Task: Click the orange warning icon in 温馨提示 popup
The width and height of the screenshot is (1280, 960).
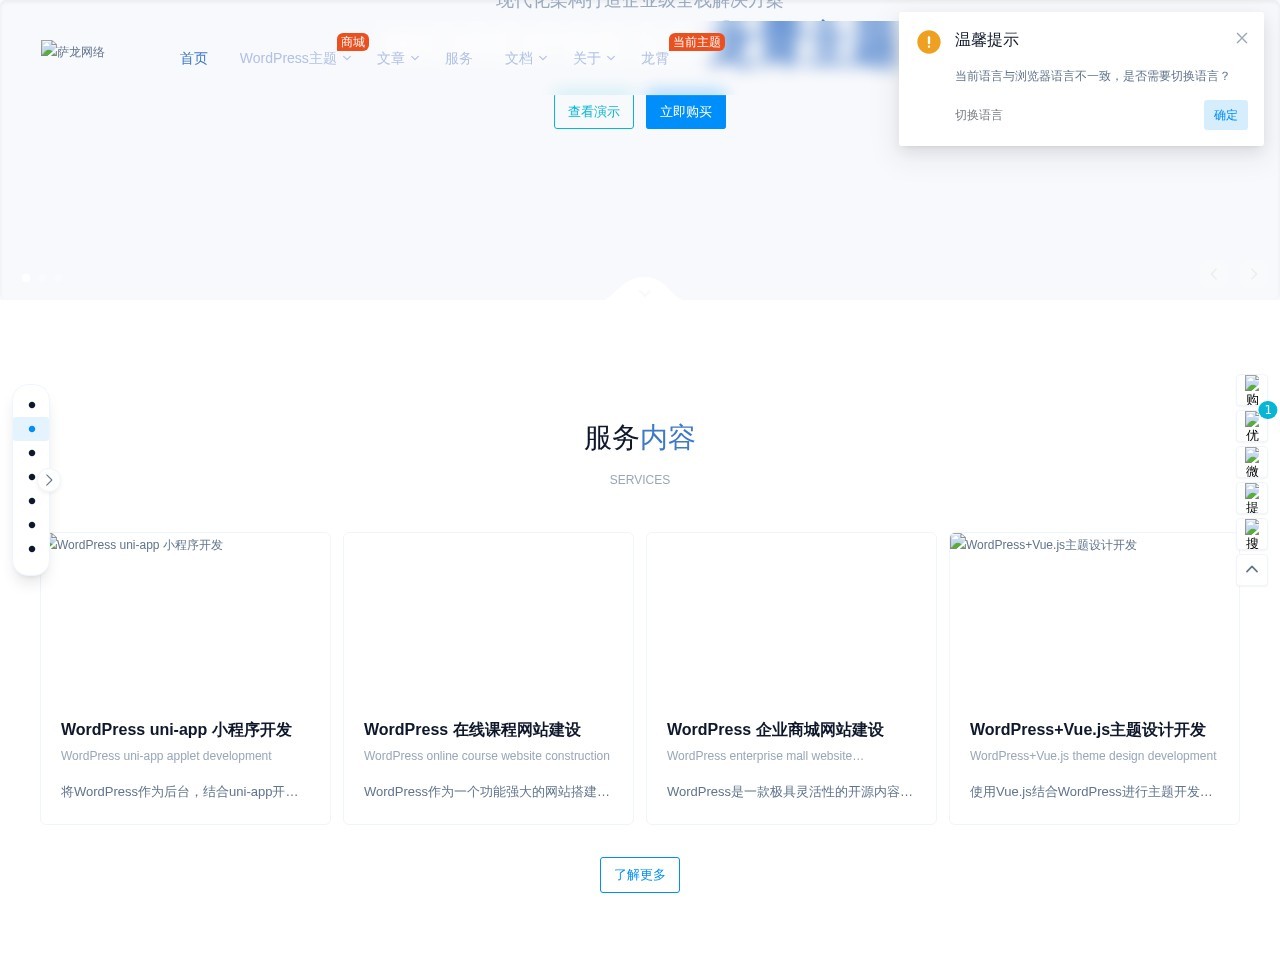Action: point(929,41)
